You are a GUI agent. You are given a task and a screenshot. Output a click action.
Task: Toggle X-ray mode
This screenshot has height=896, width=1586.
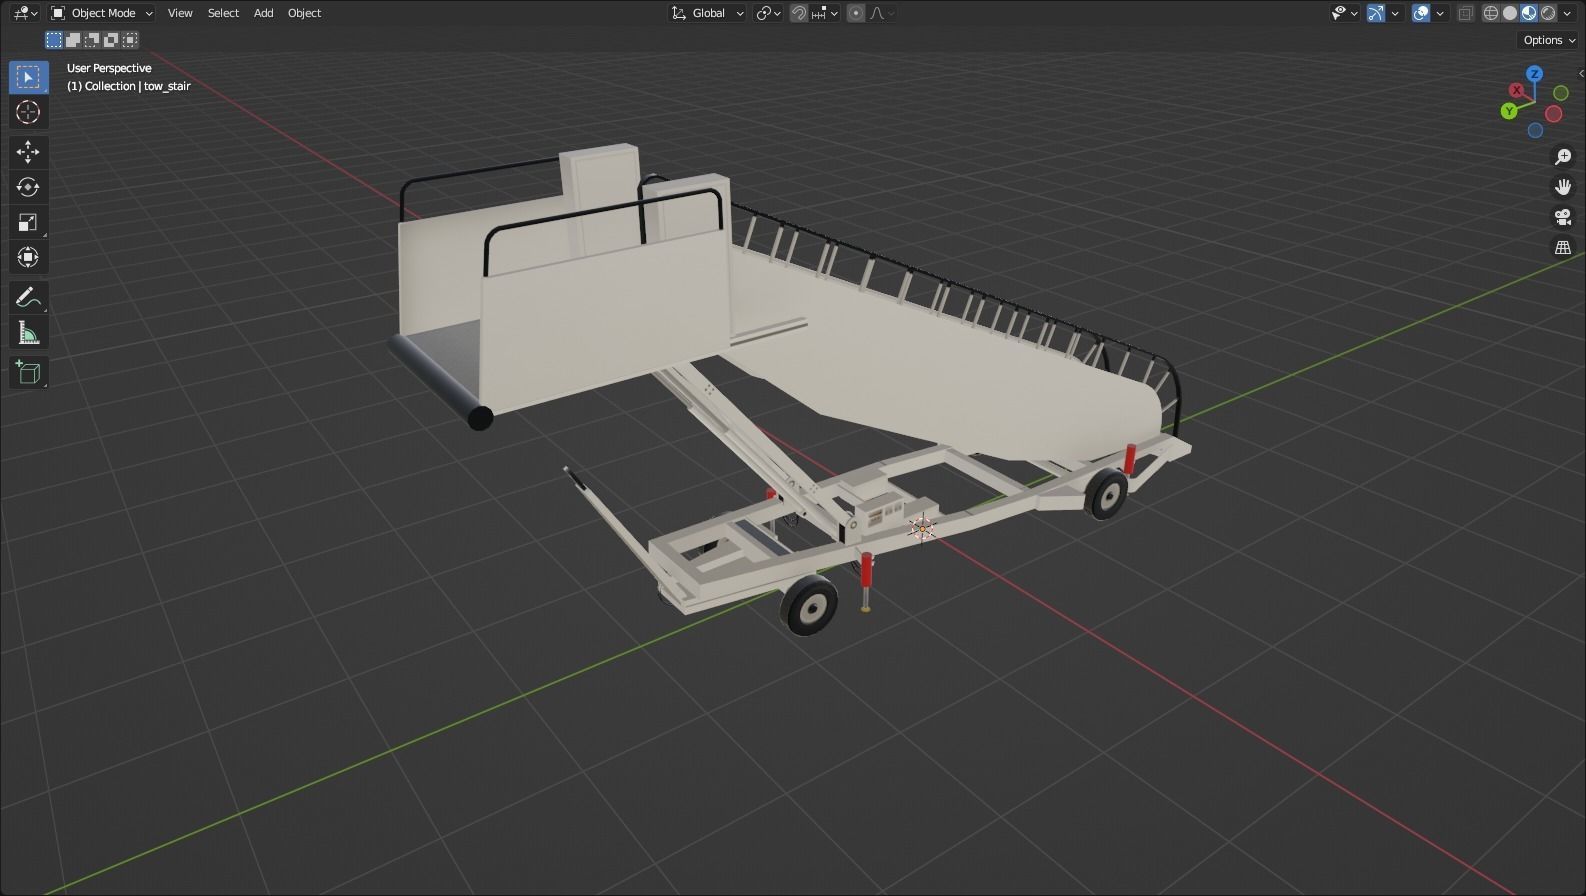1466,13
